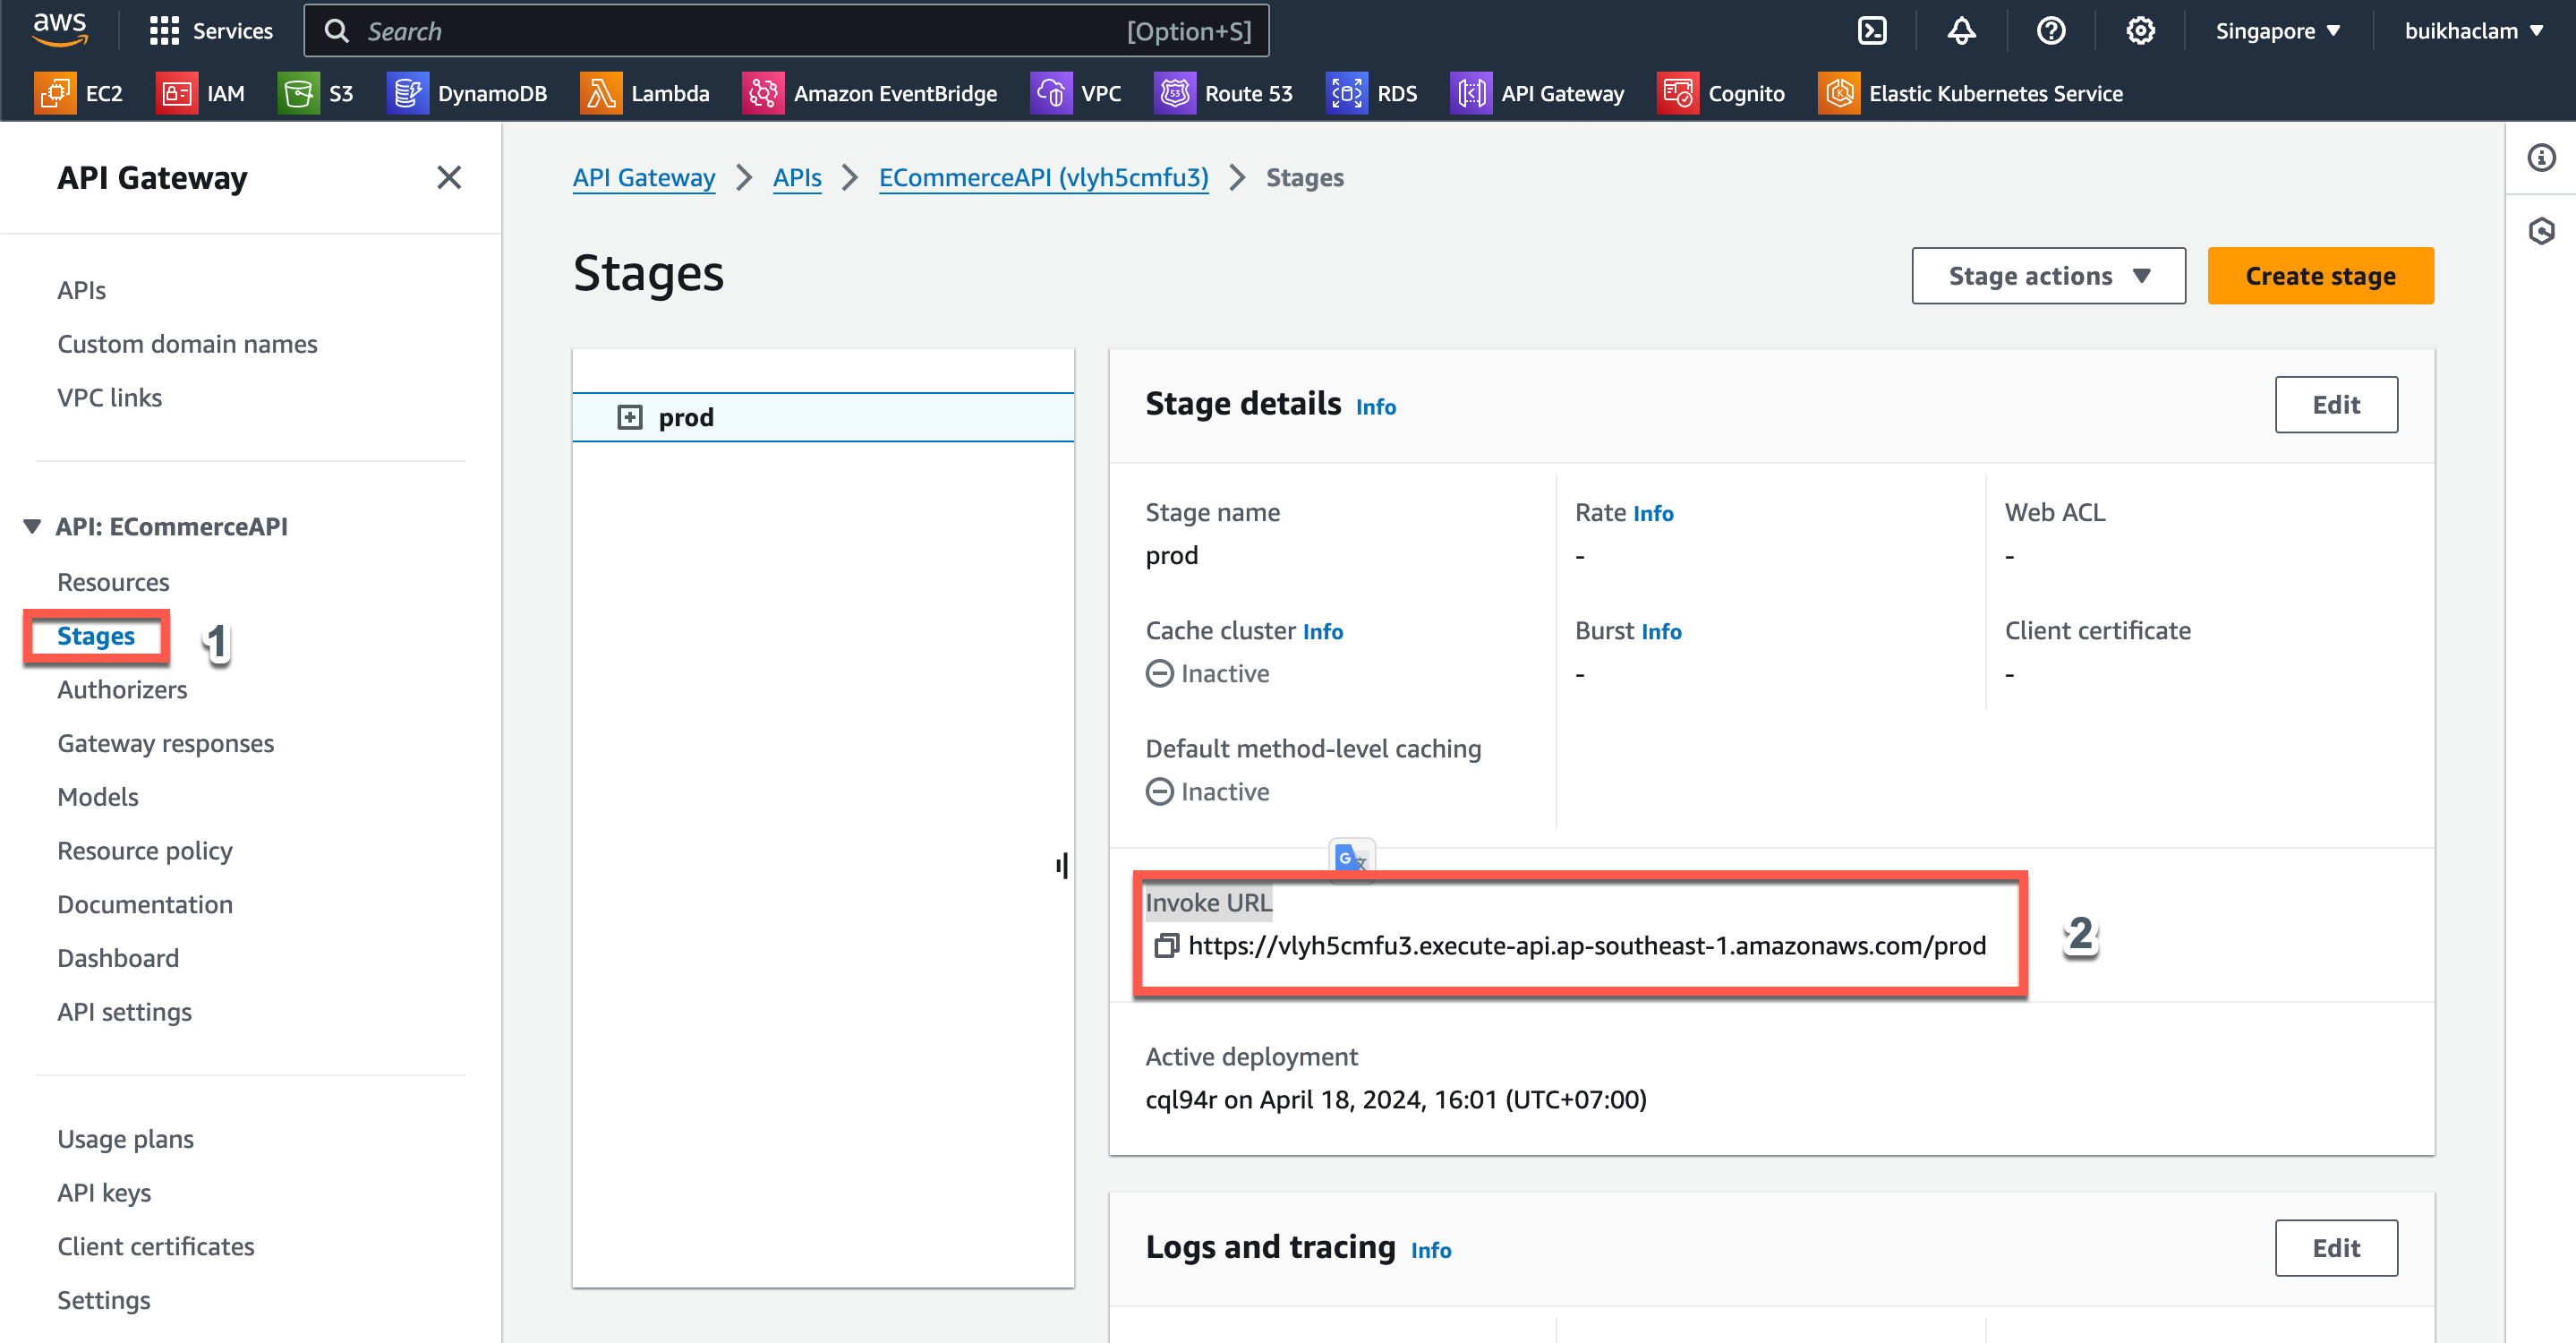2576x1343 pixels.
Task: Open Info link next to Rate
Action: (1653, 513)
